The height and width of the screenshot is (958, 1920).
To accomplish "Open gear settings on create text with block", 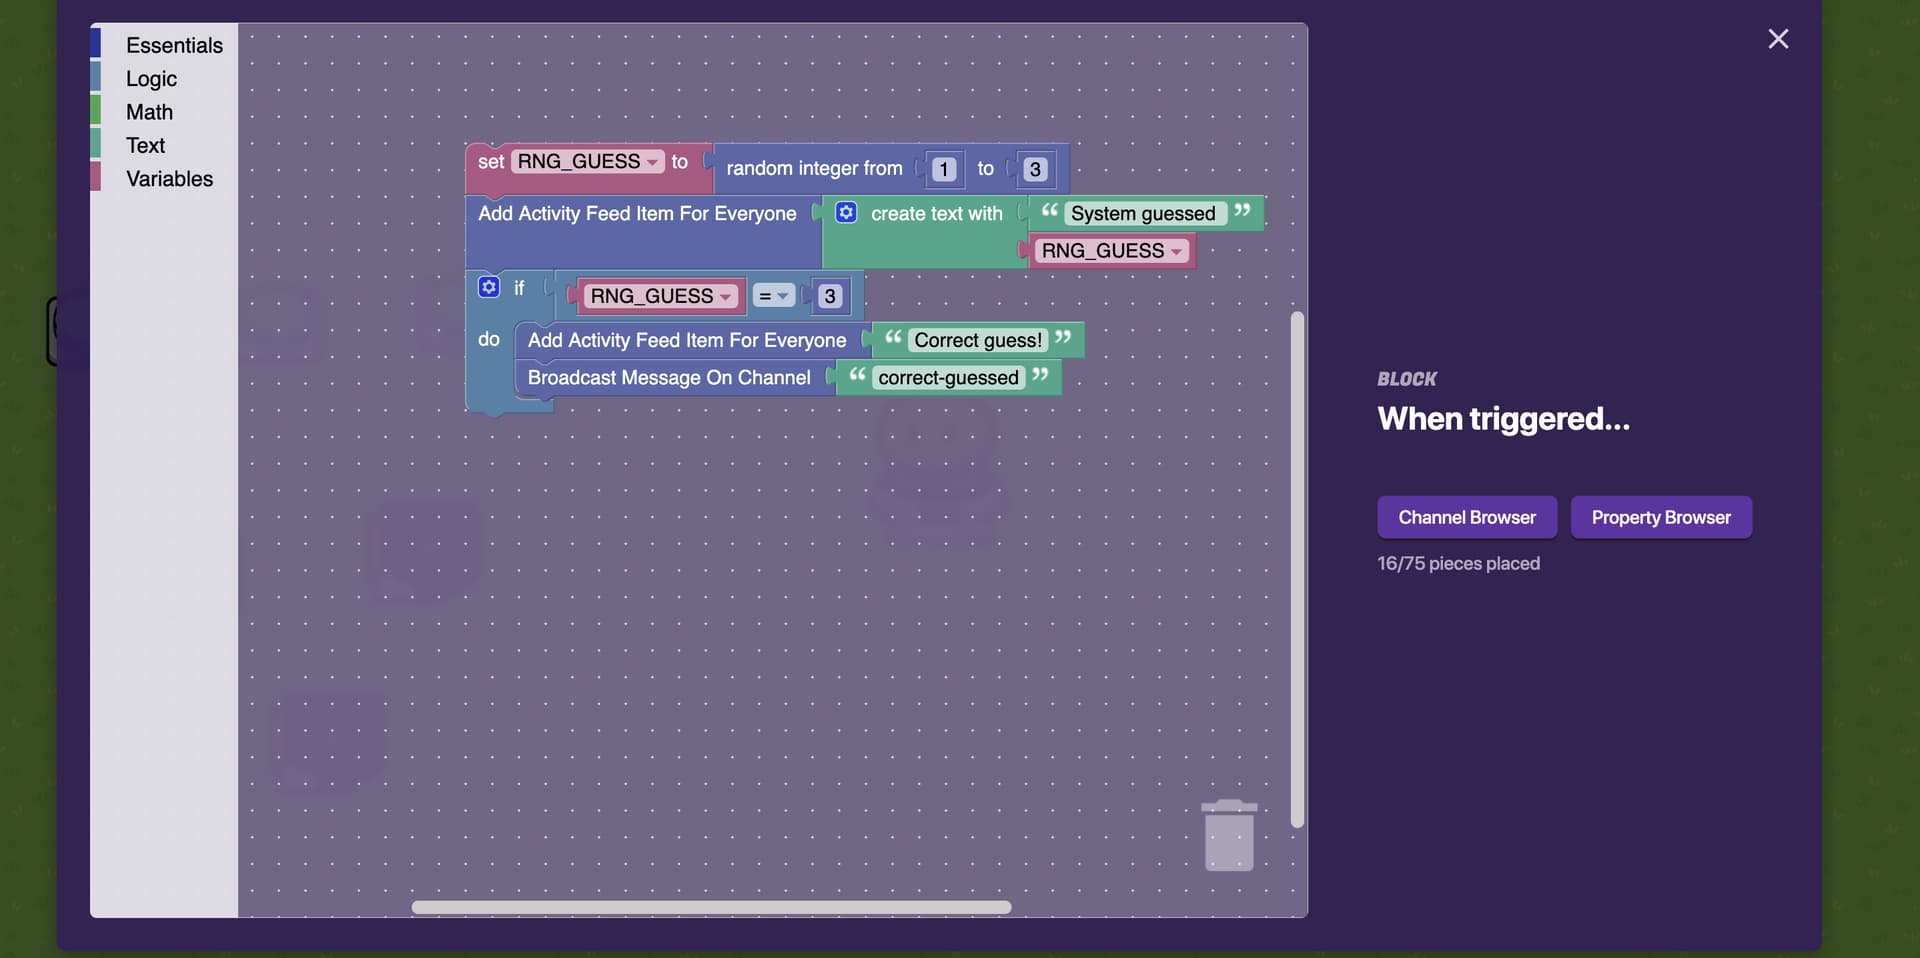I will pyautogui.click(x=846, y=212).
